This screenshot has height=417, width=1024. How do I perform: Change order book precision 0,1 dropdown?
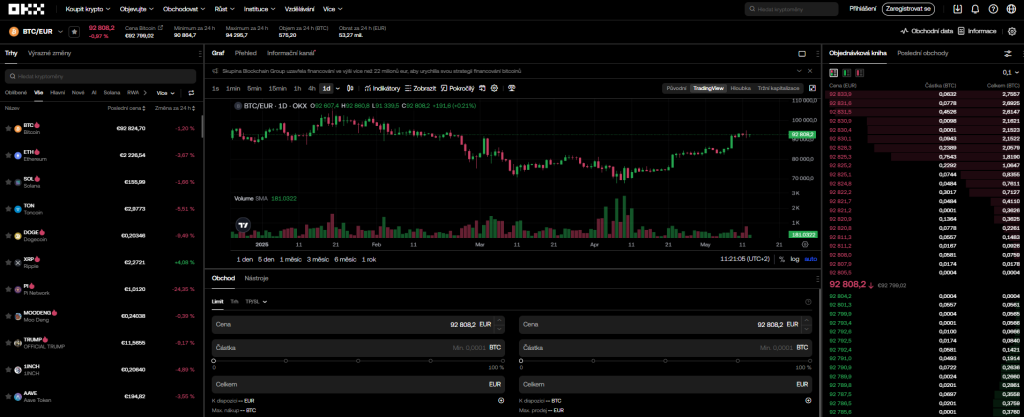(1010, 72)
